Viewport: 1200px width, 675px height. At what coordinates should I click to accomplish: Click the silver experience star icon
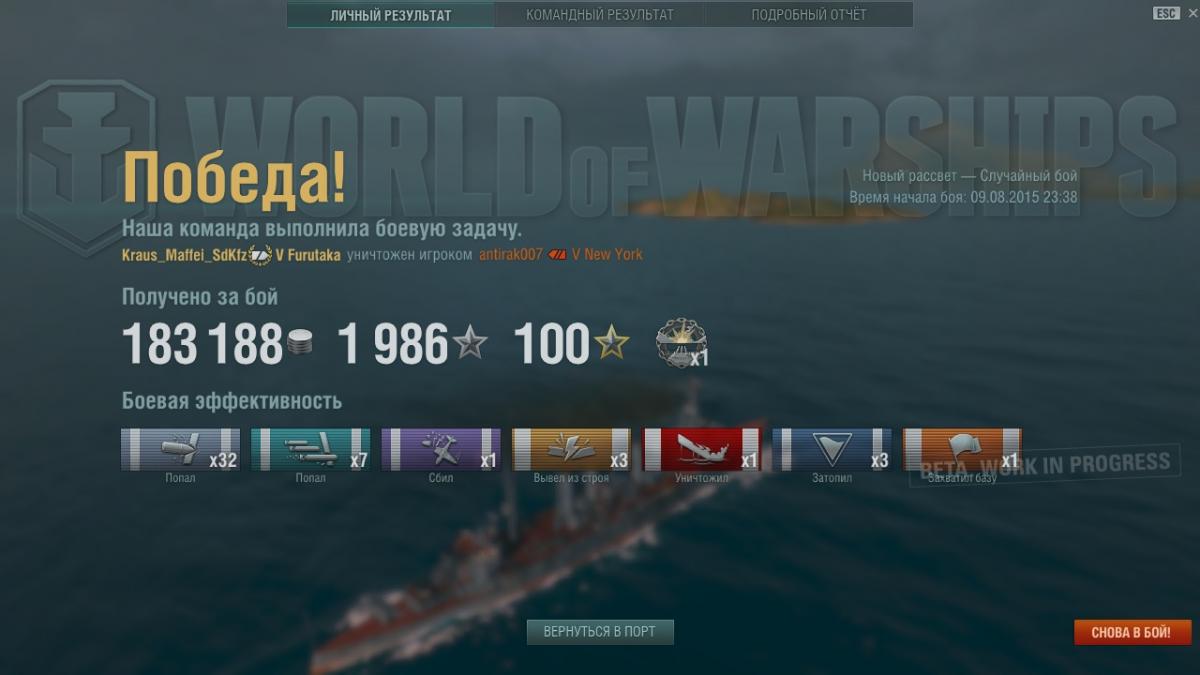click(470, 344)
